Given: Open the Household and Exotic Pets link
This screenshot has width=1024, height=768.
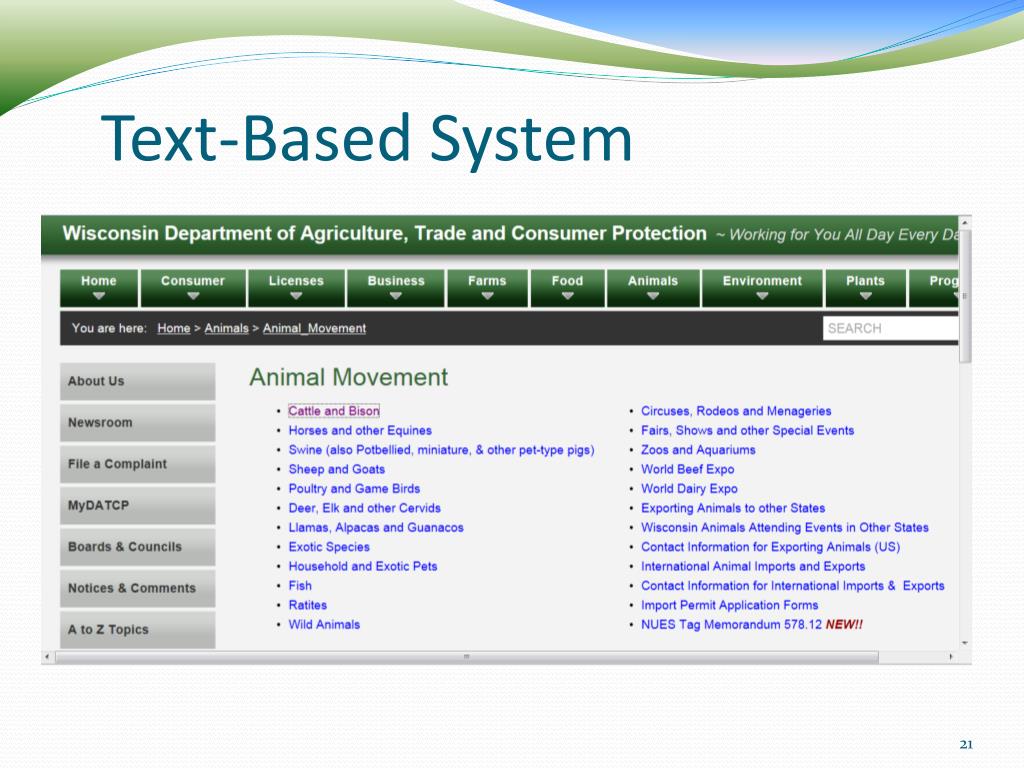Looking at the screenshot, I should point(362,566).
